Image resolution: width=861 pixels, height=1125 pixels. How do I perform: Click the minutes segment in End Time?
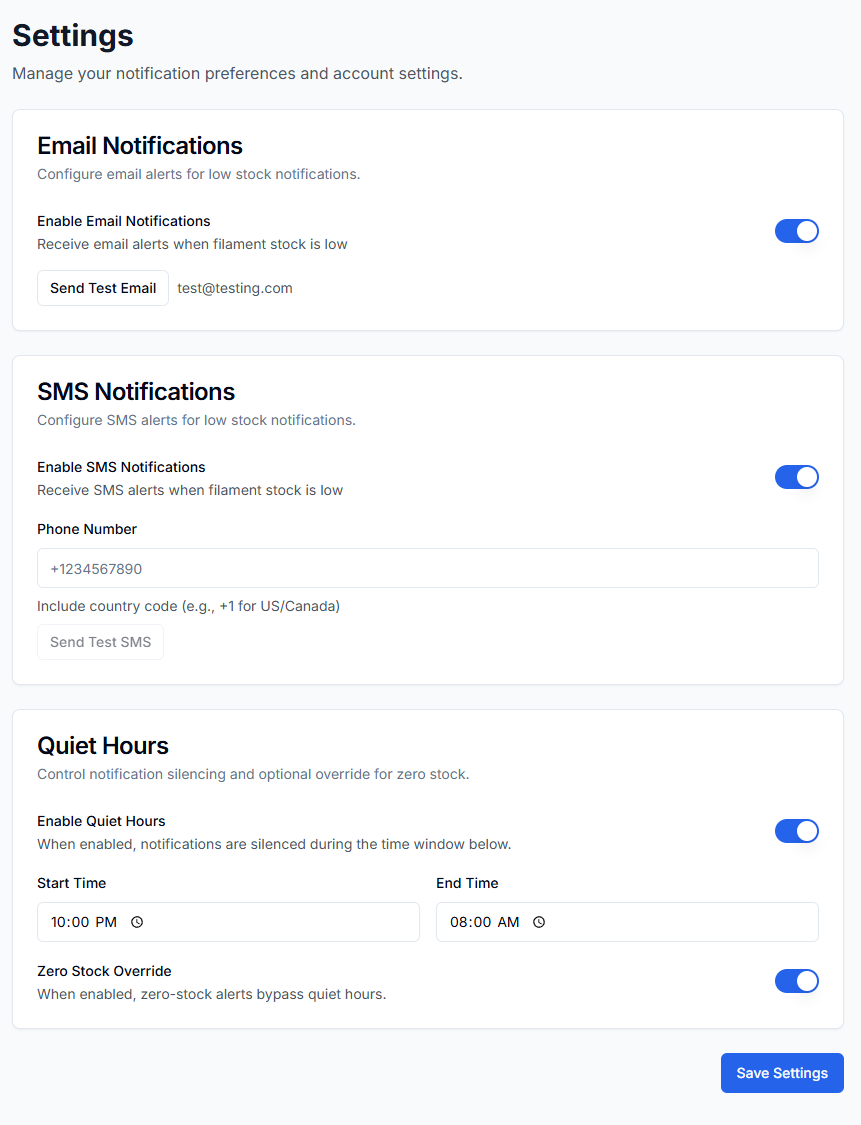pyautogui.click(x=482, y=922)
